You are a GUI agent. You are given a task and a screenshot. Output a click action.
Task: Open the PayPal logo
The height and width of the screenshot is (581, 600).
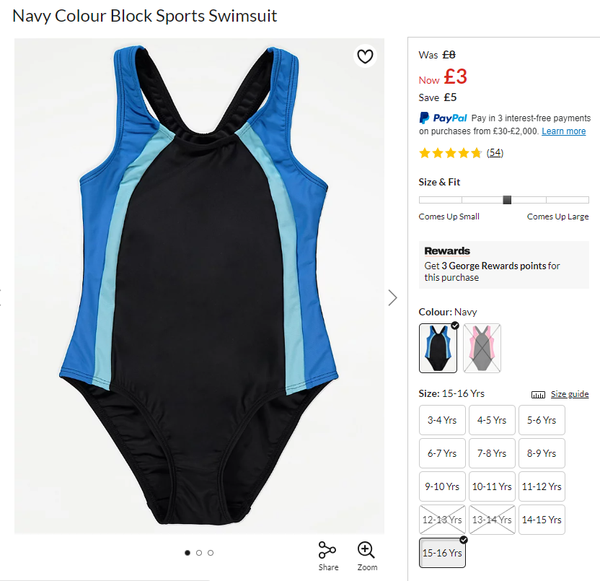click(x=443, y=118)
